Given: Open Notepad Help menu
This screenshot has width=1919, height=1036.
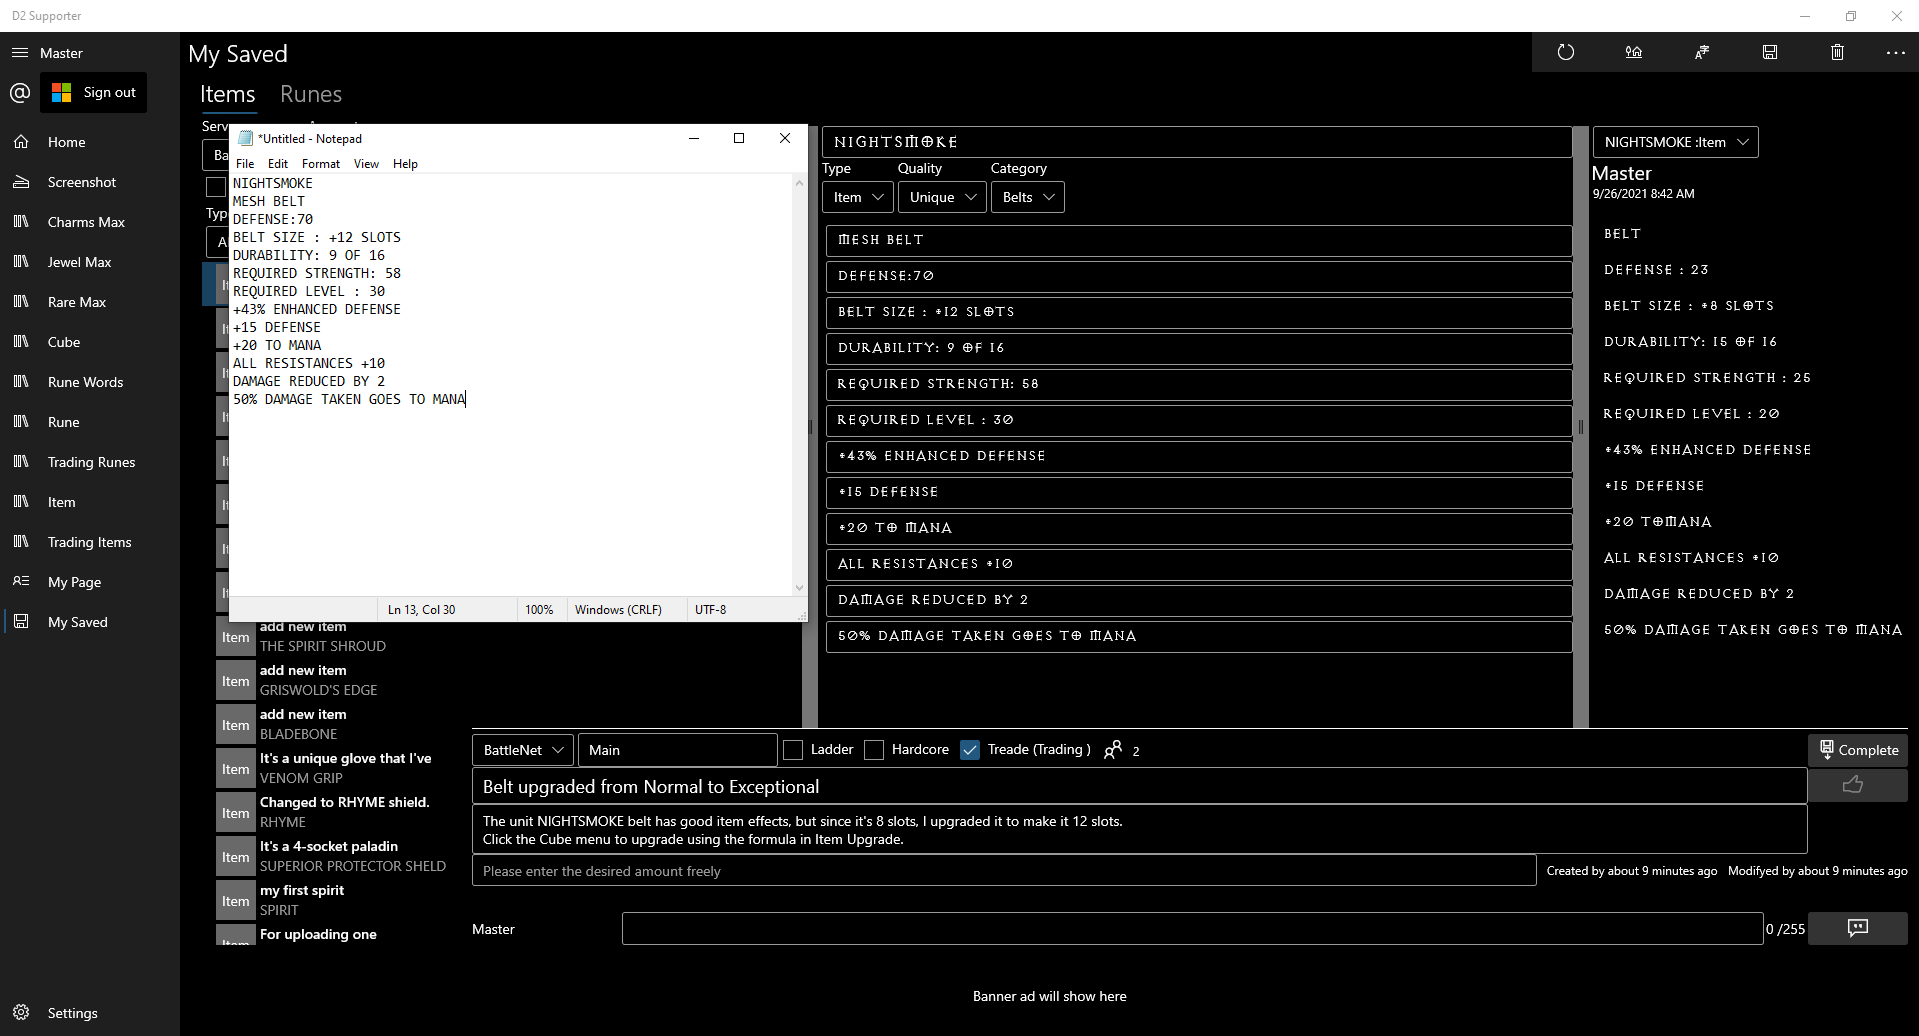Looking at the screenshot, I should tap(405, 164).
